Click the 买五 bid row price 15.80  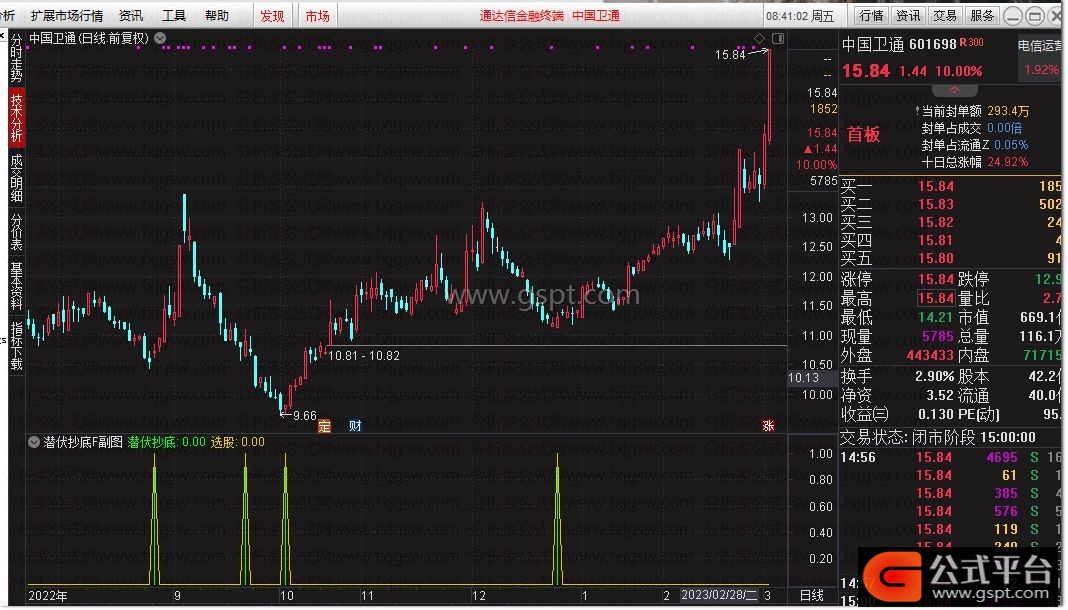[936, 259]
